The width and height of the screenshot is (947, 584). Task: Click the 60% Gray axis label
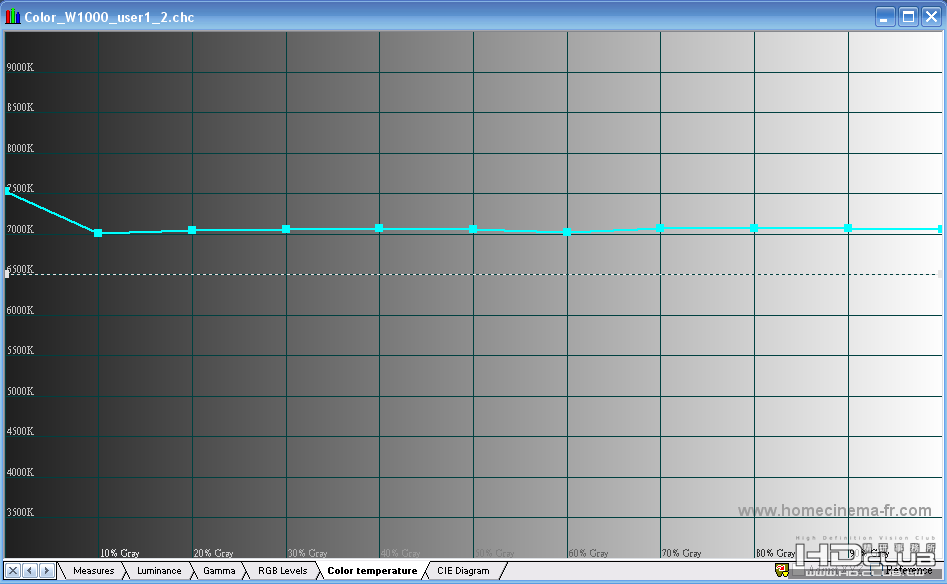point(588,553)
